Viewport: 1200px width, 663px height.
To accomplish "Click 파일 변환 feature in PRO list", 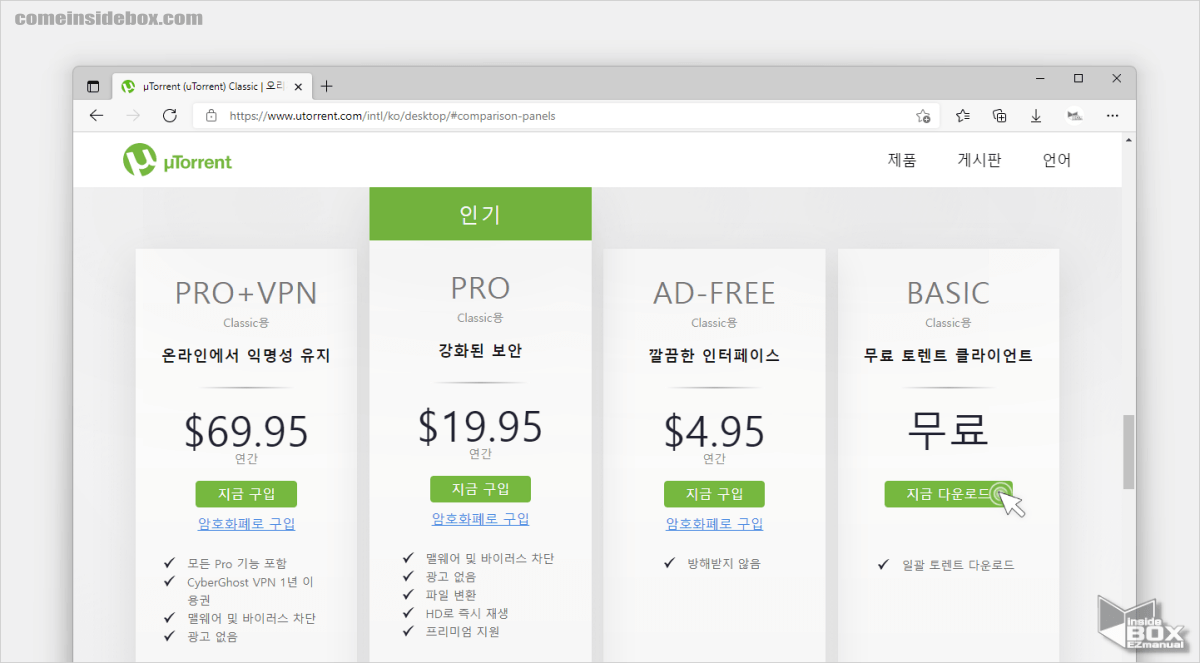I will click(451, 595).
